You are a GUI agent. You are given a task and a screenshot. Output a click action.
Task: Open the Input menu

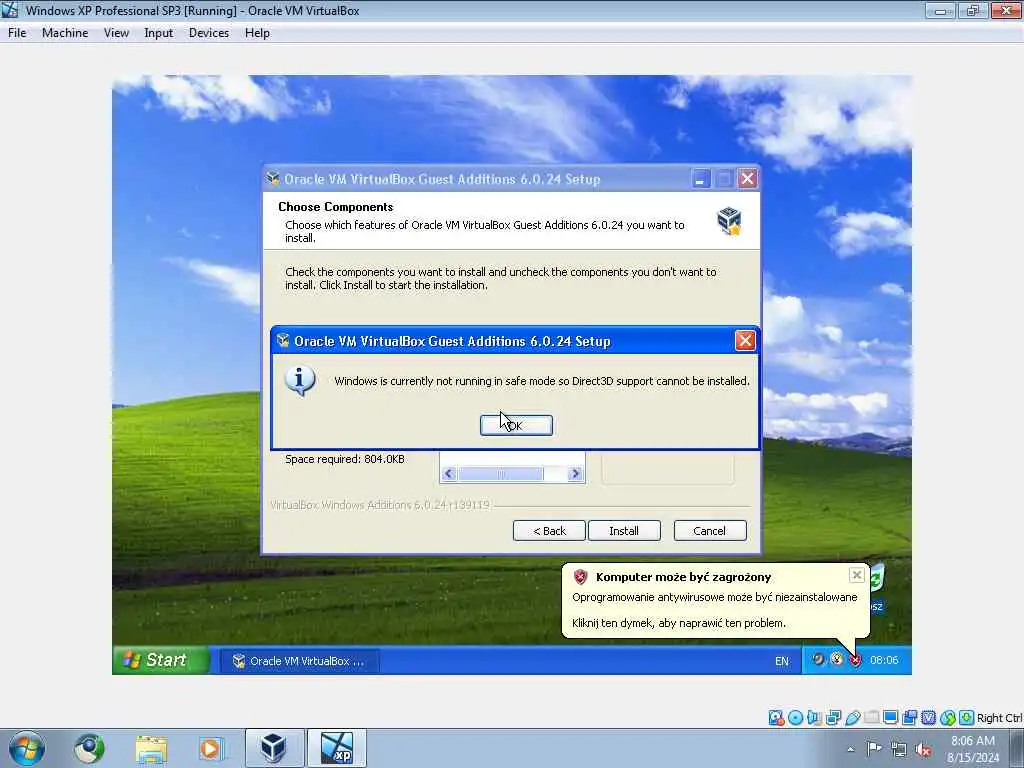(x=158, y=33)
